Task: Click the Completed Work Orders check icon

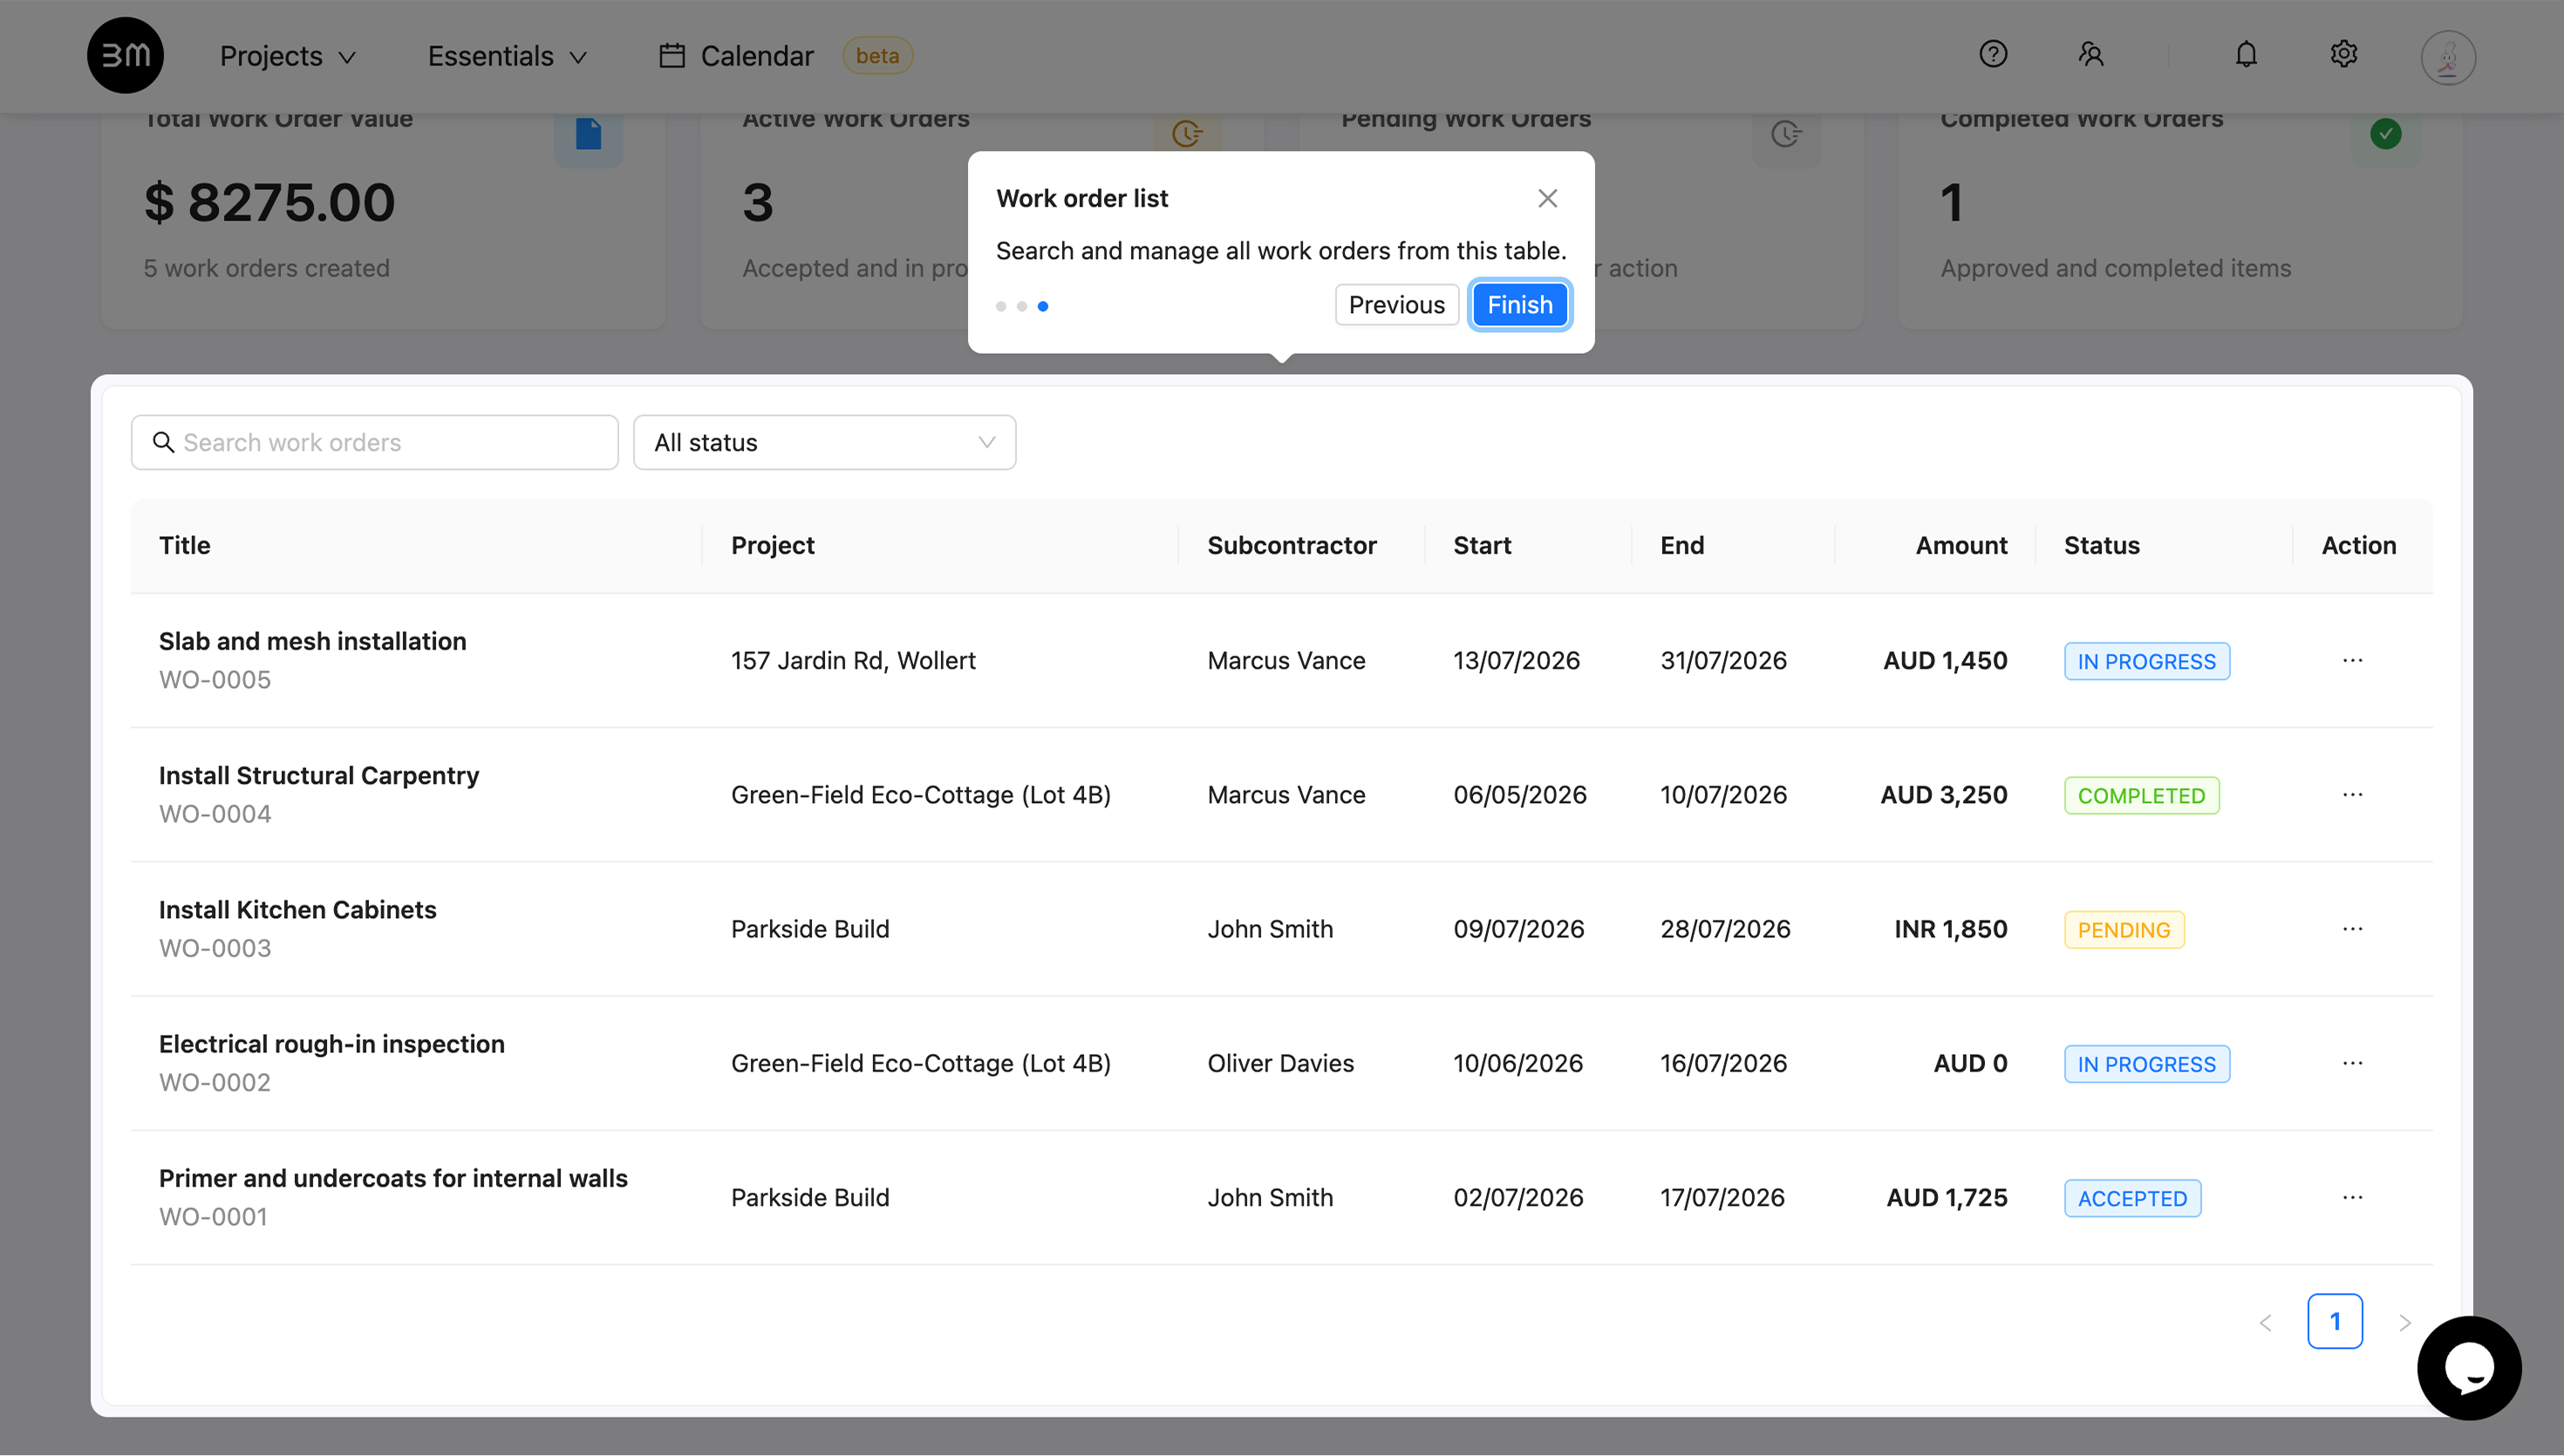Action: pos(2386,134)
